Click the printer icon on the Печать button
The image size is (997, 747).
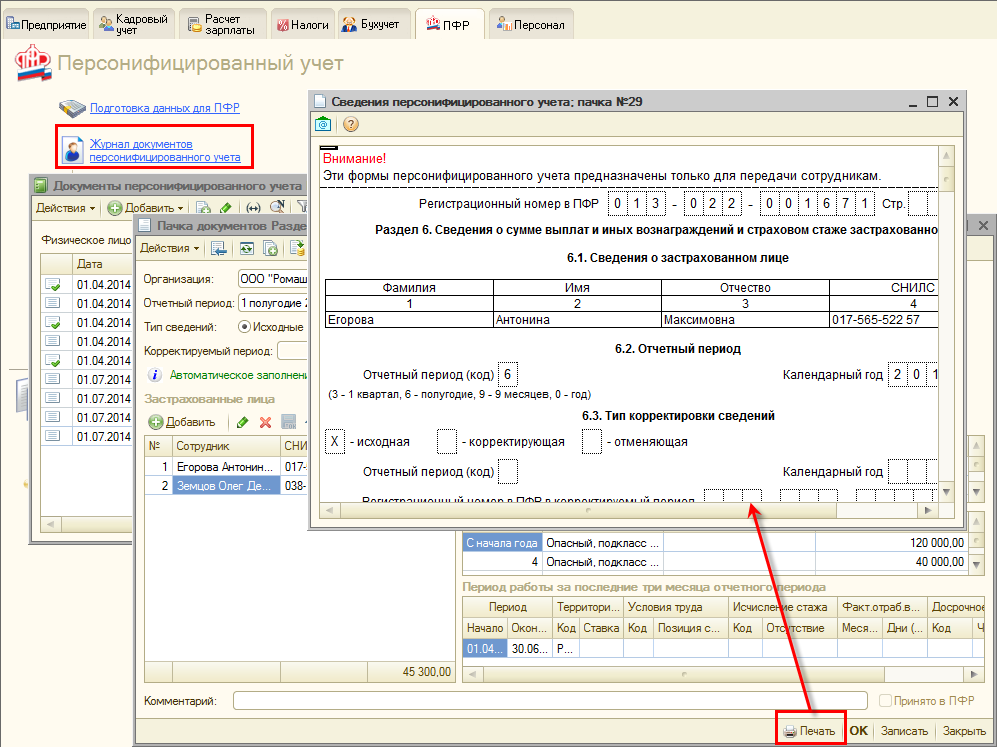(x=790, y=731)
